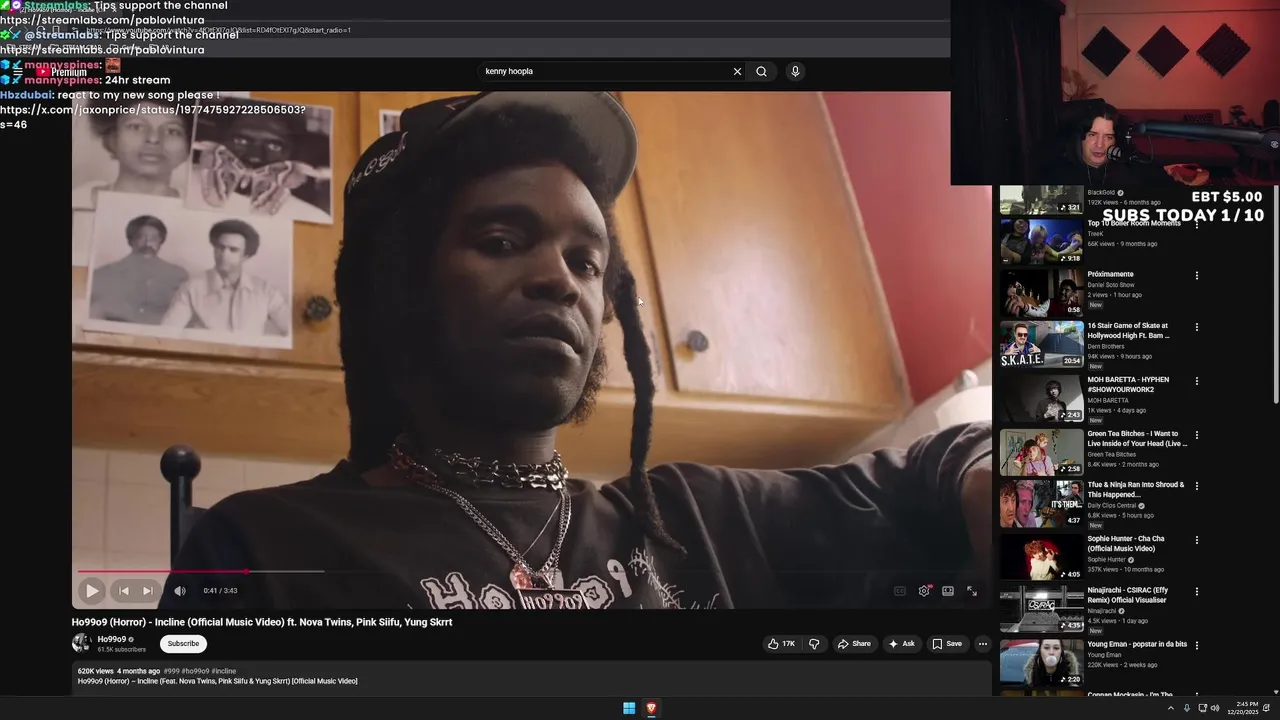Open player settings gear icon

(x=924, y=591)
